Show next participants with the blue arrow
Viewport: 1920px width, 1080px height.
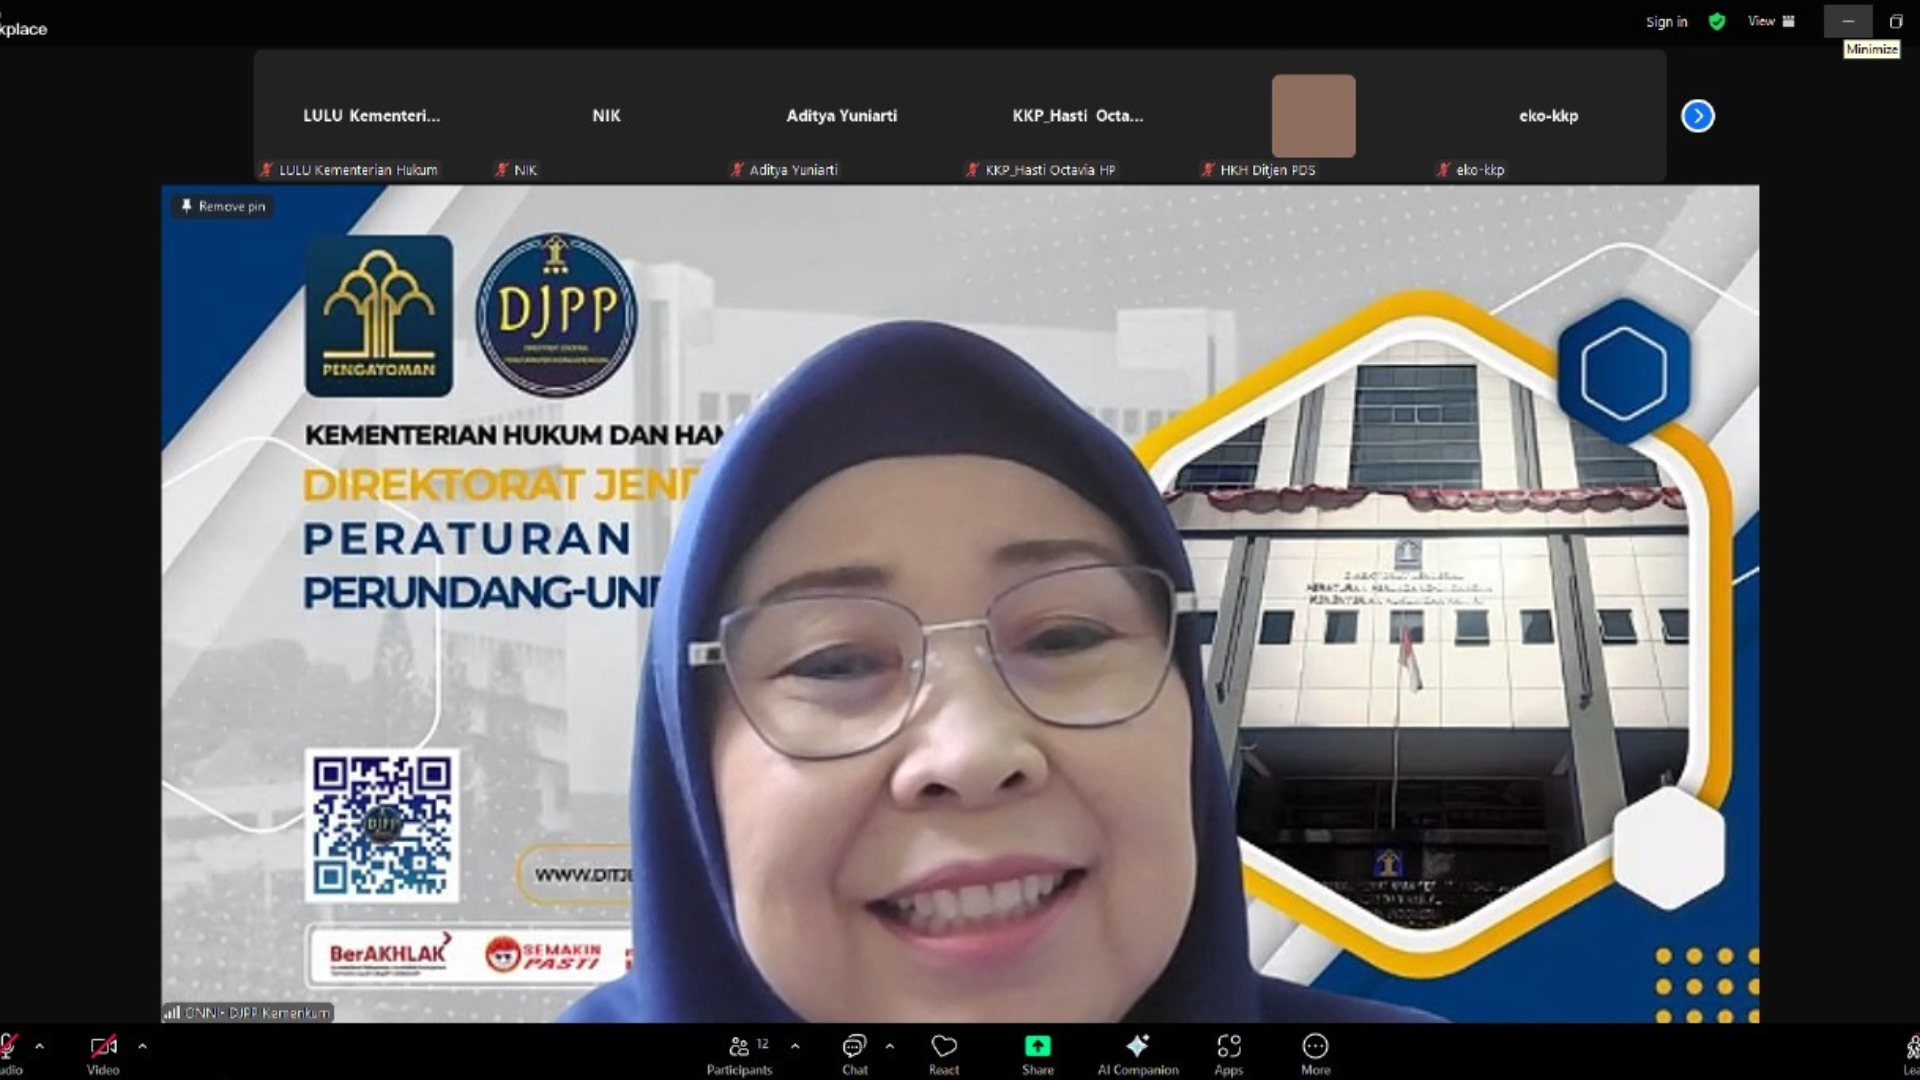1697,116
